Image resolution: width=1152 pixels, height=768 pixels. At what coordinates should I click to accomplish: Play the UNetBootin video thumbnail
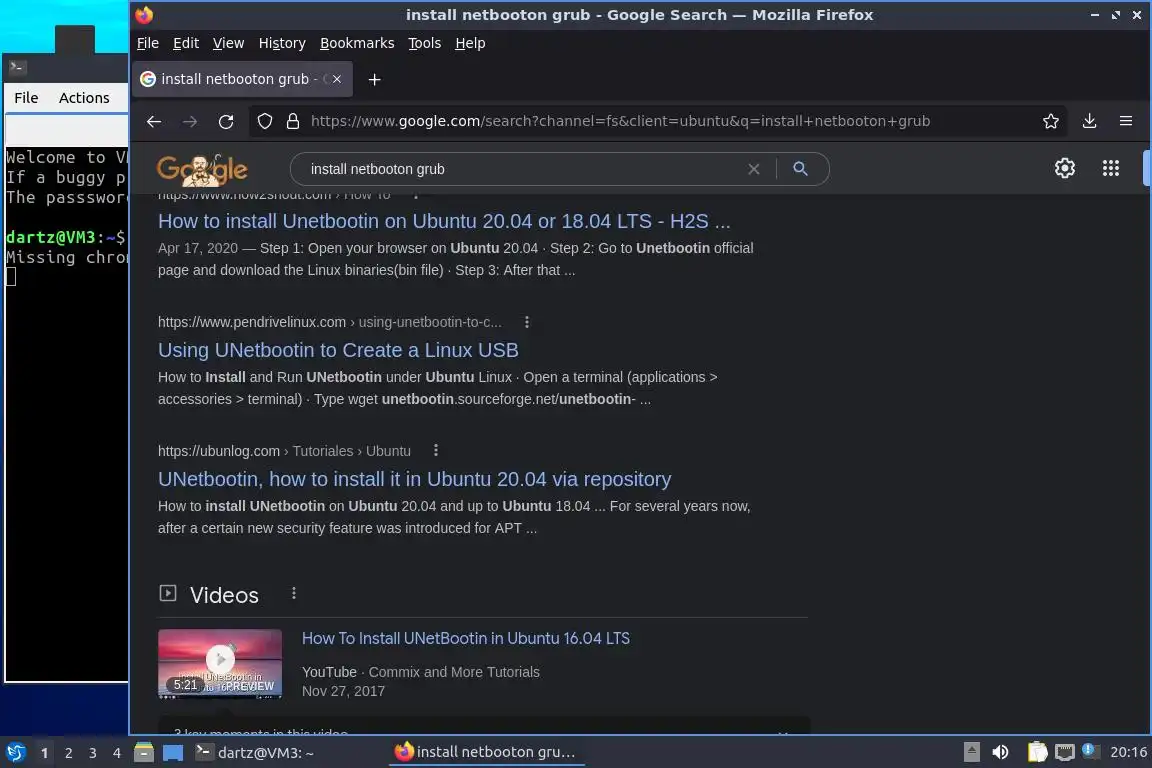(220, 663)
